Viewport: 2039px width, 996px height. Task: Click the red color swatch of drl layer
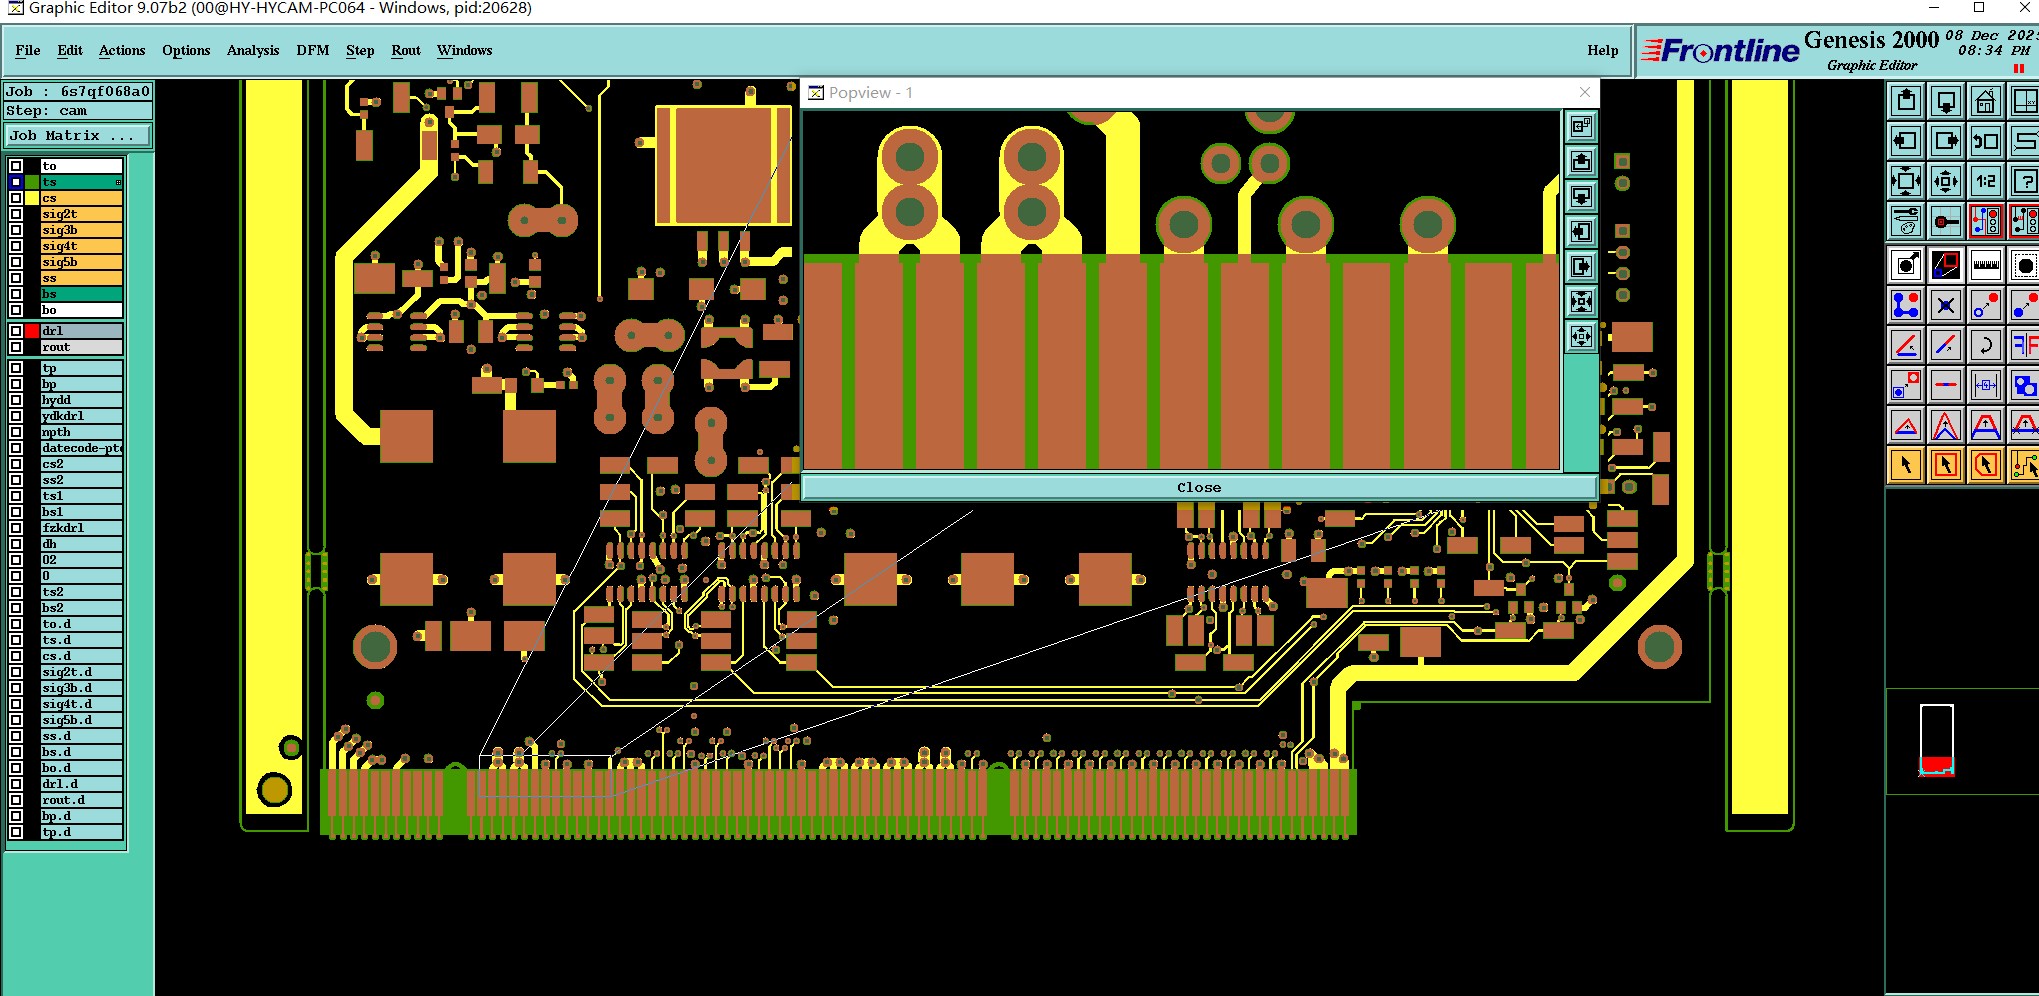pos(32,331)
